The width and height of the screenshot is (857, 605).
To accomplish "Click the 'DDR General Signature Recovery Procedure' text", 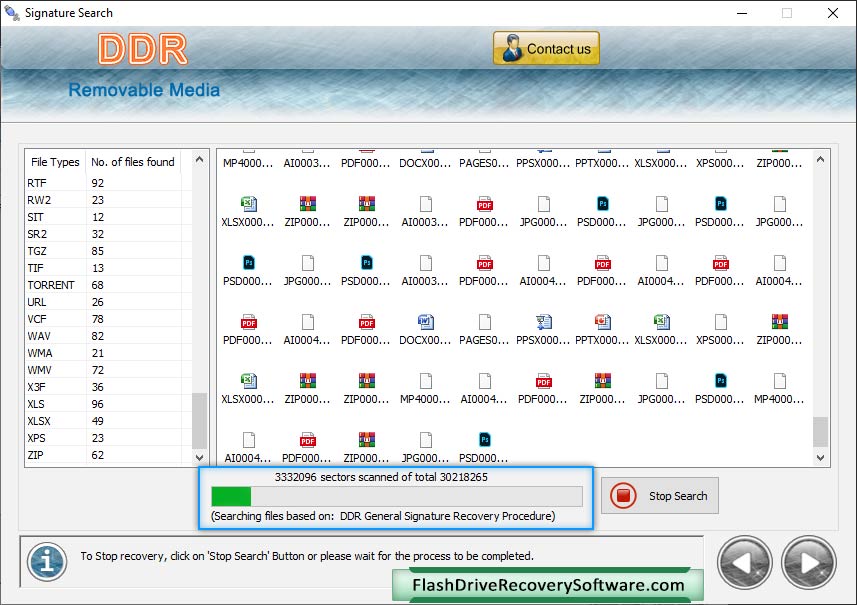I will point(447,516).
